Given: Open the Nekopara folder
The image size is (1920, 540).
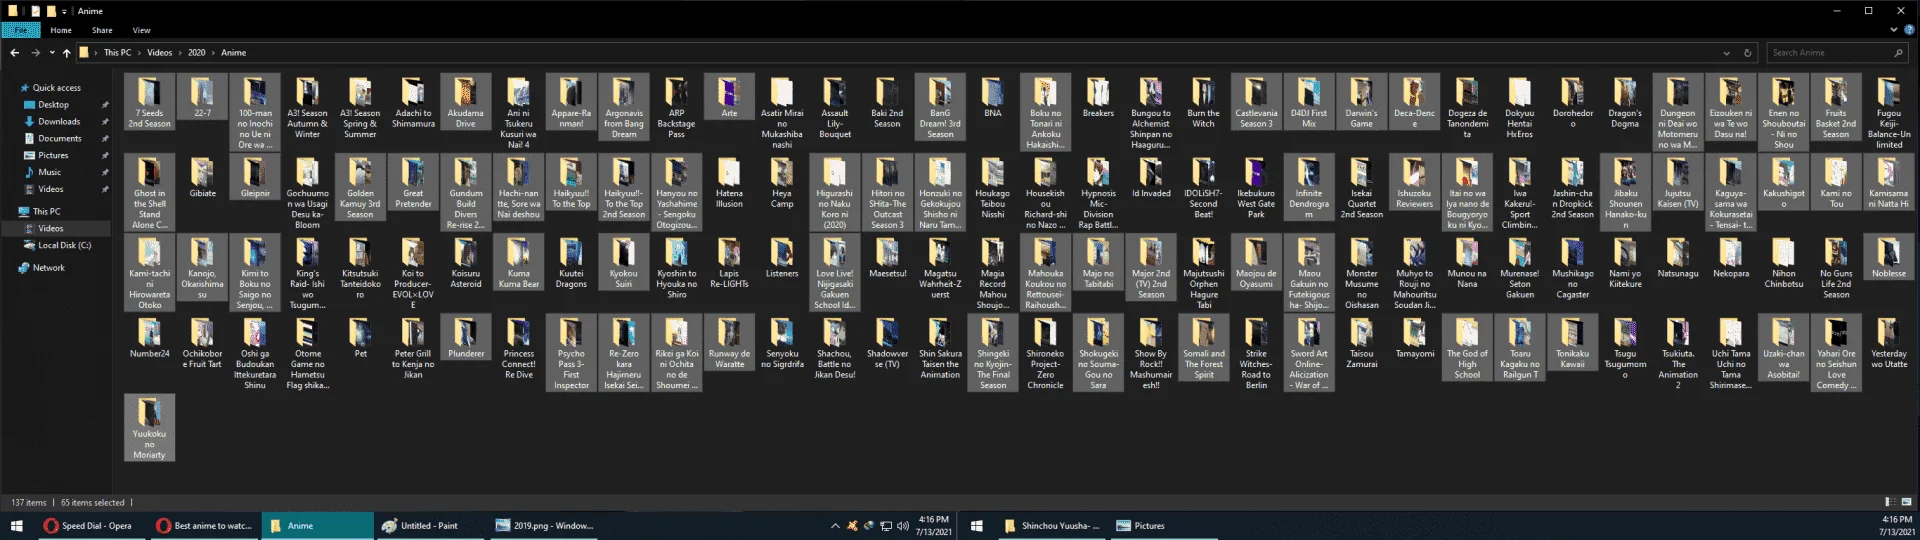Looking at the screenshot, I should tap(1731, 257).
